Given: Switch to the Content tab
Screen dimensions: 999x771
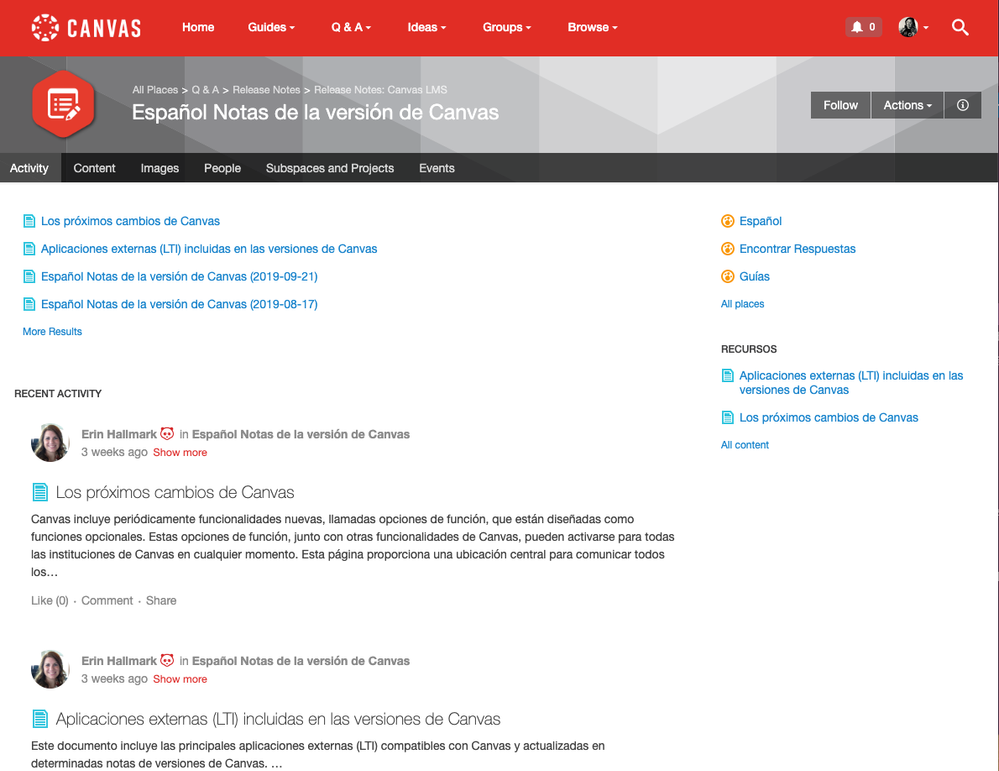Looking at the screenshot, I should tap(94, 168).
